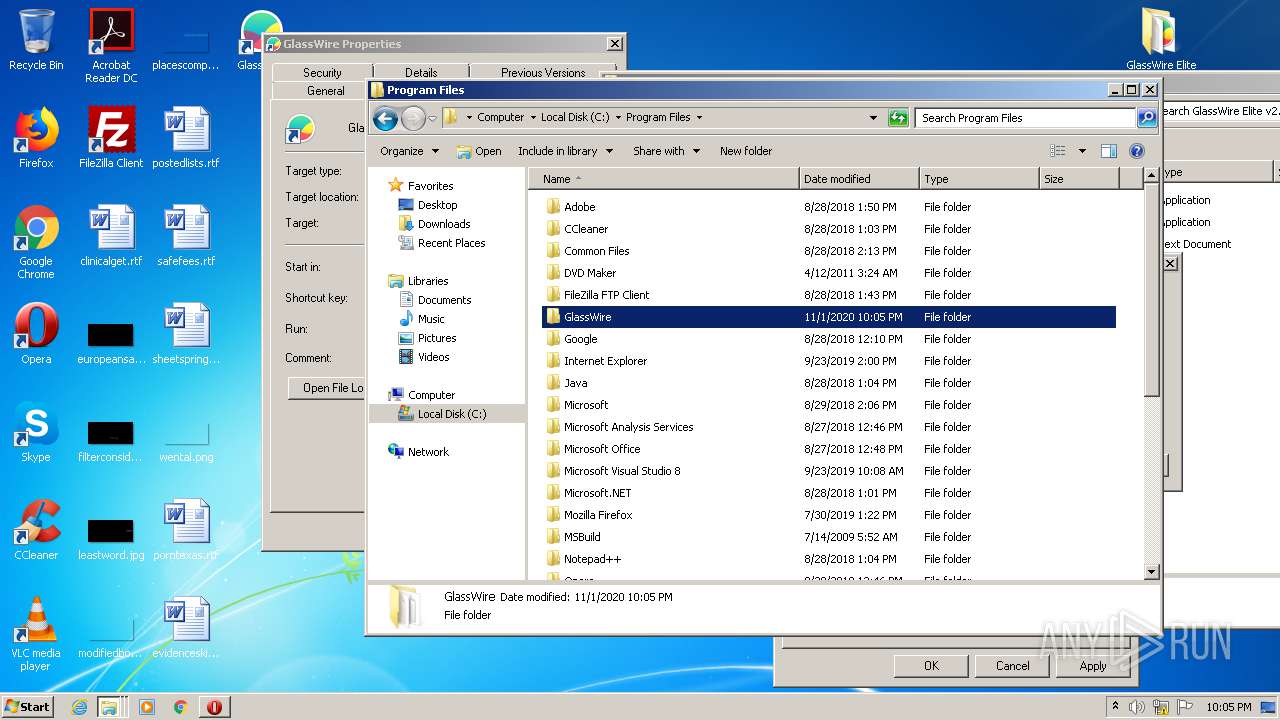Click the Forward navigation arrow in Explorer
This screenshot has height=720, width=1280.
[413, 118]
